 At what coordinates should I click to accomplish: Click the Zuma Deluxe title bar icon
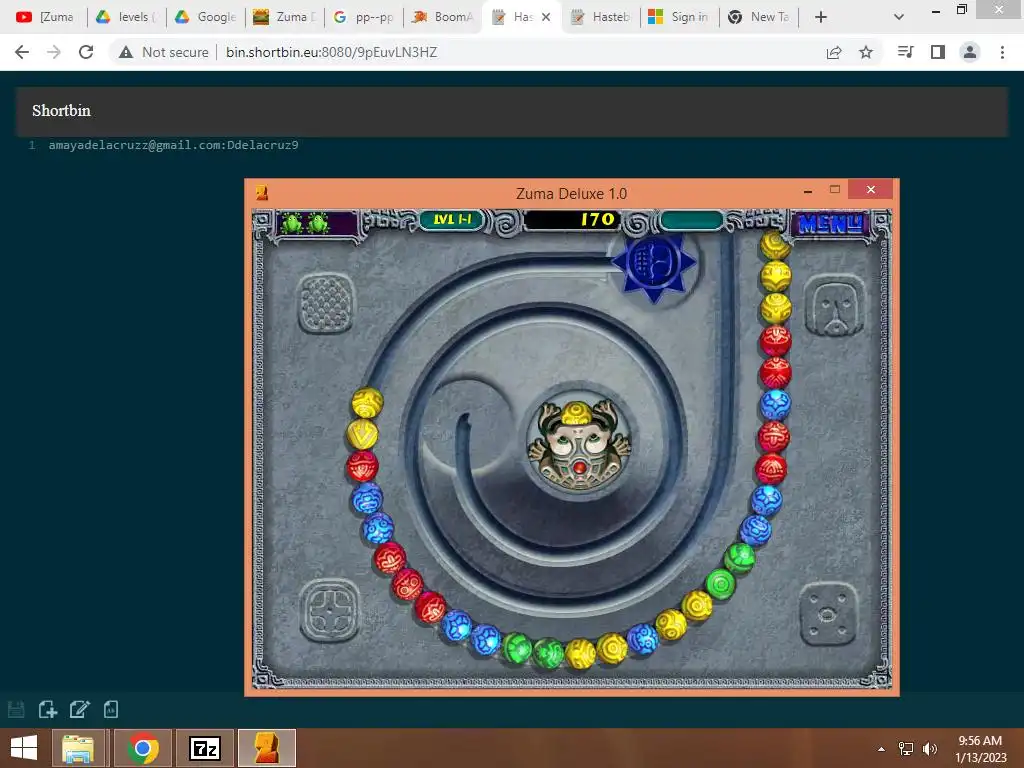pyautogui.click(x=262, y=193)
